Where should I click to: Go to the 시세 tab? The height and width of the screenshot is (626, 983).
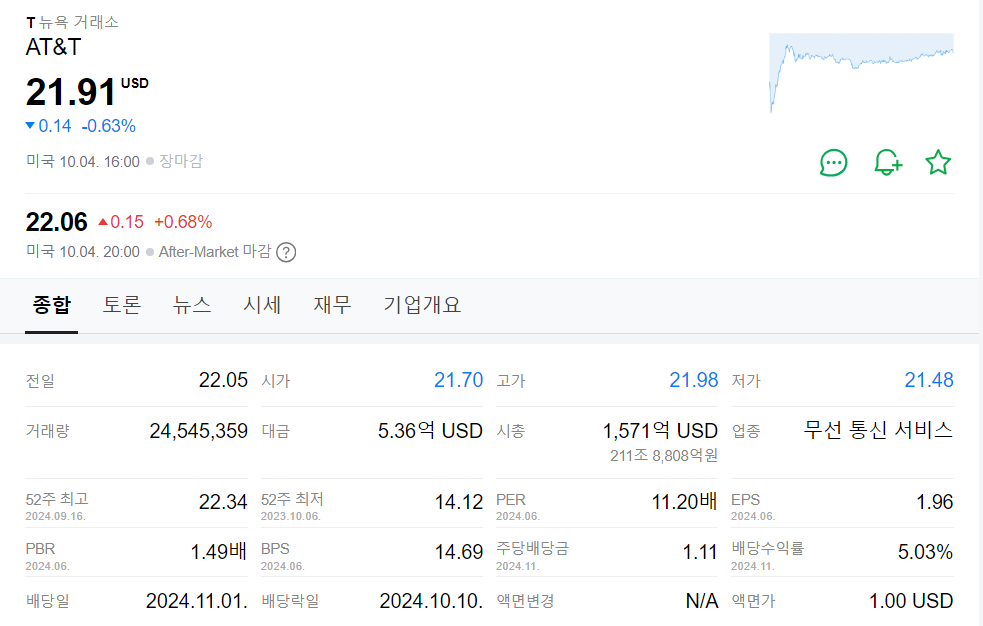[x=262, y=305]
